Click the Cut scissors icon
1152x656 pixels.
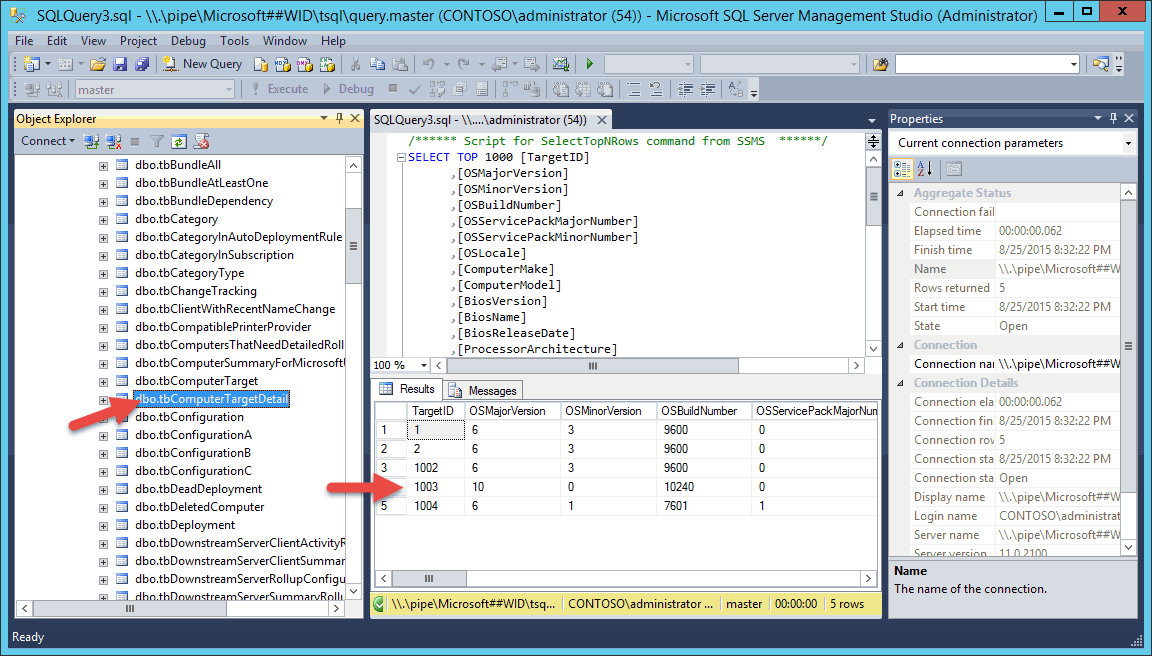[355, 65]
